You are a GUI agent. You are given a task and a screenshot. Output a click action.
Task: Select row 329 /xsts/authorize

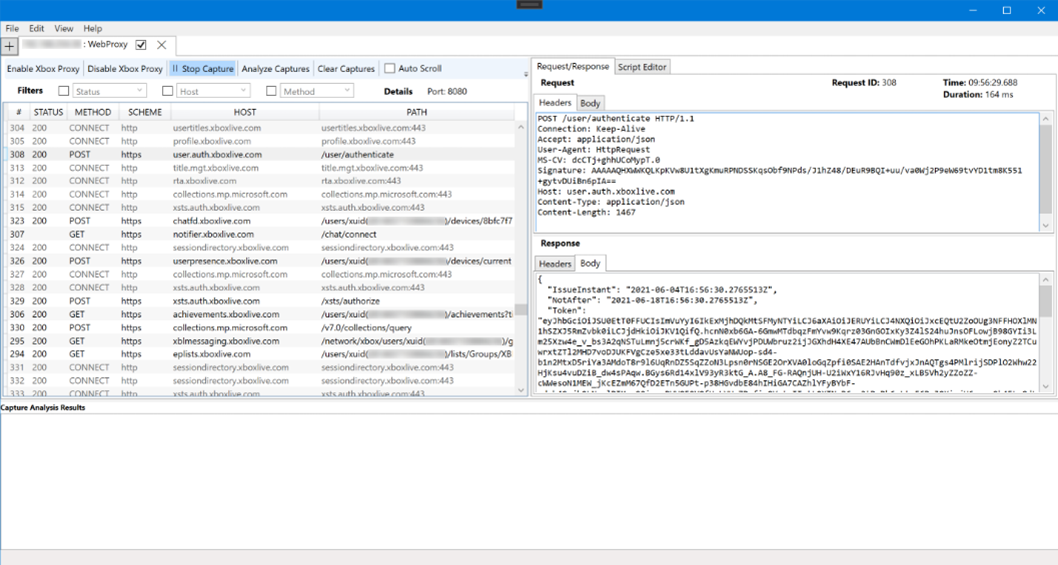(260, 301)
